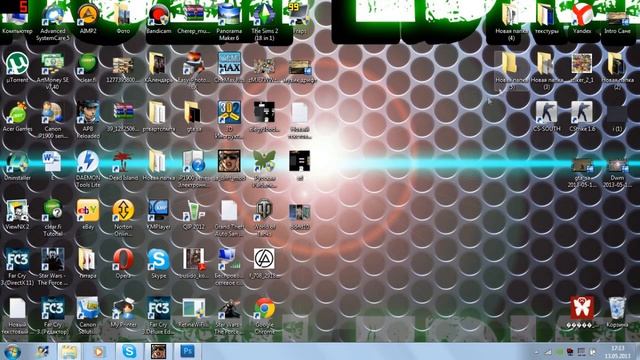Open the CS-SOUTH shortcut

pos(547,117)
